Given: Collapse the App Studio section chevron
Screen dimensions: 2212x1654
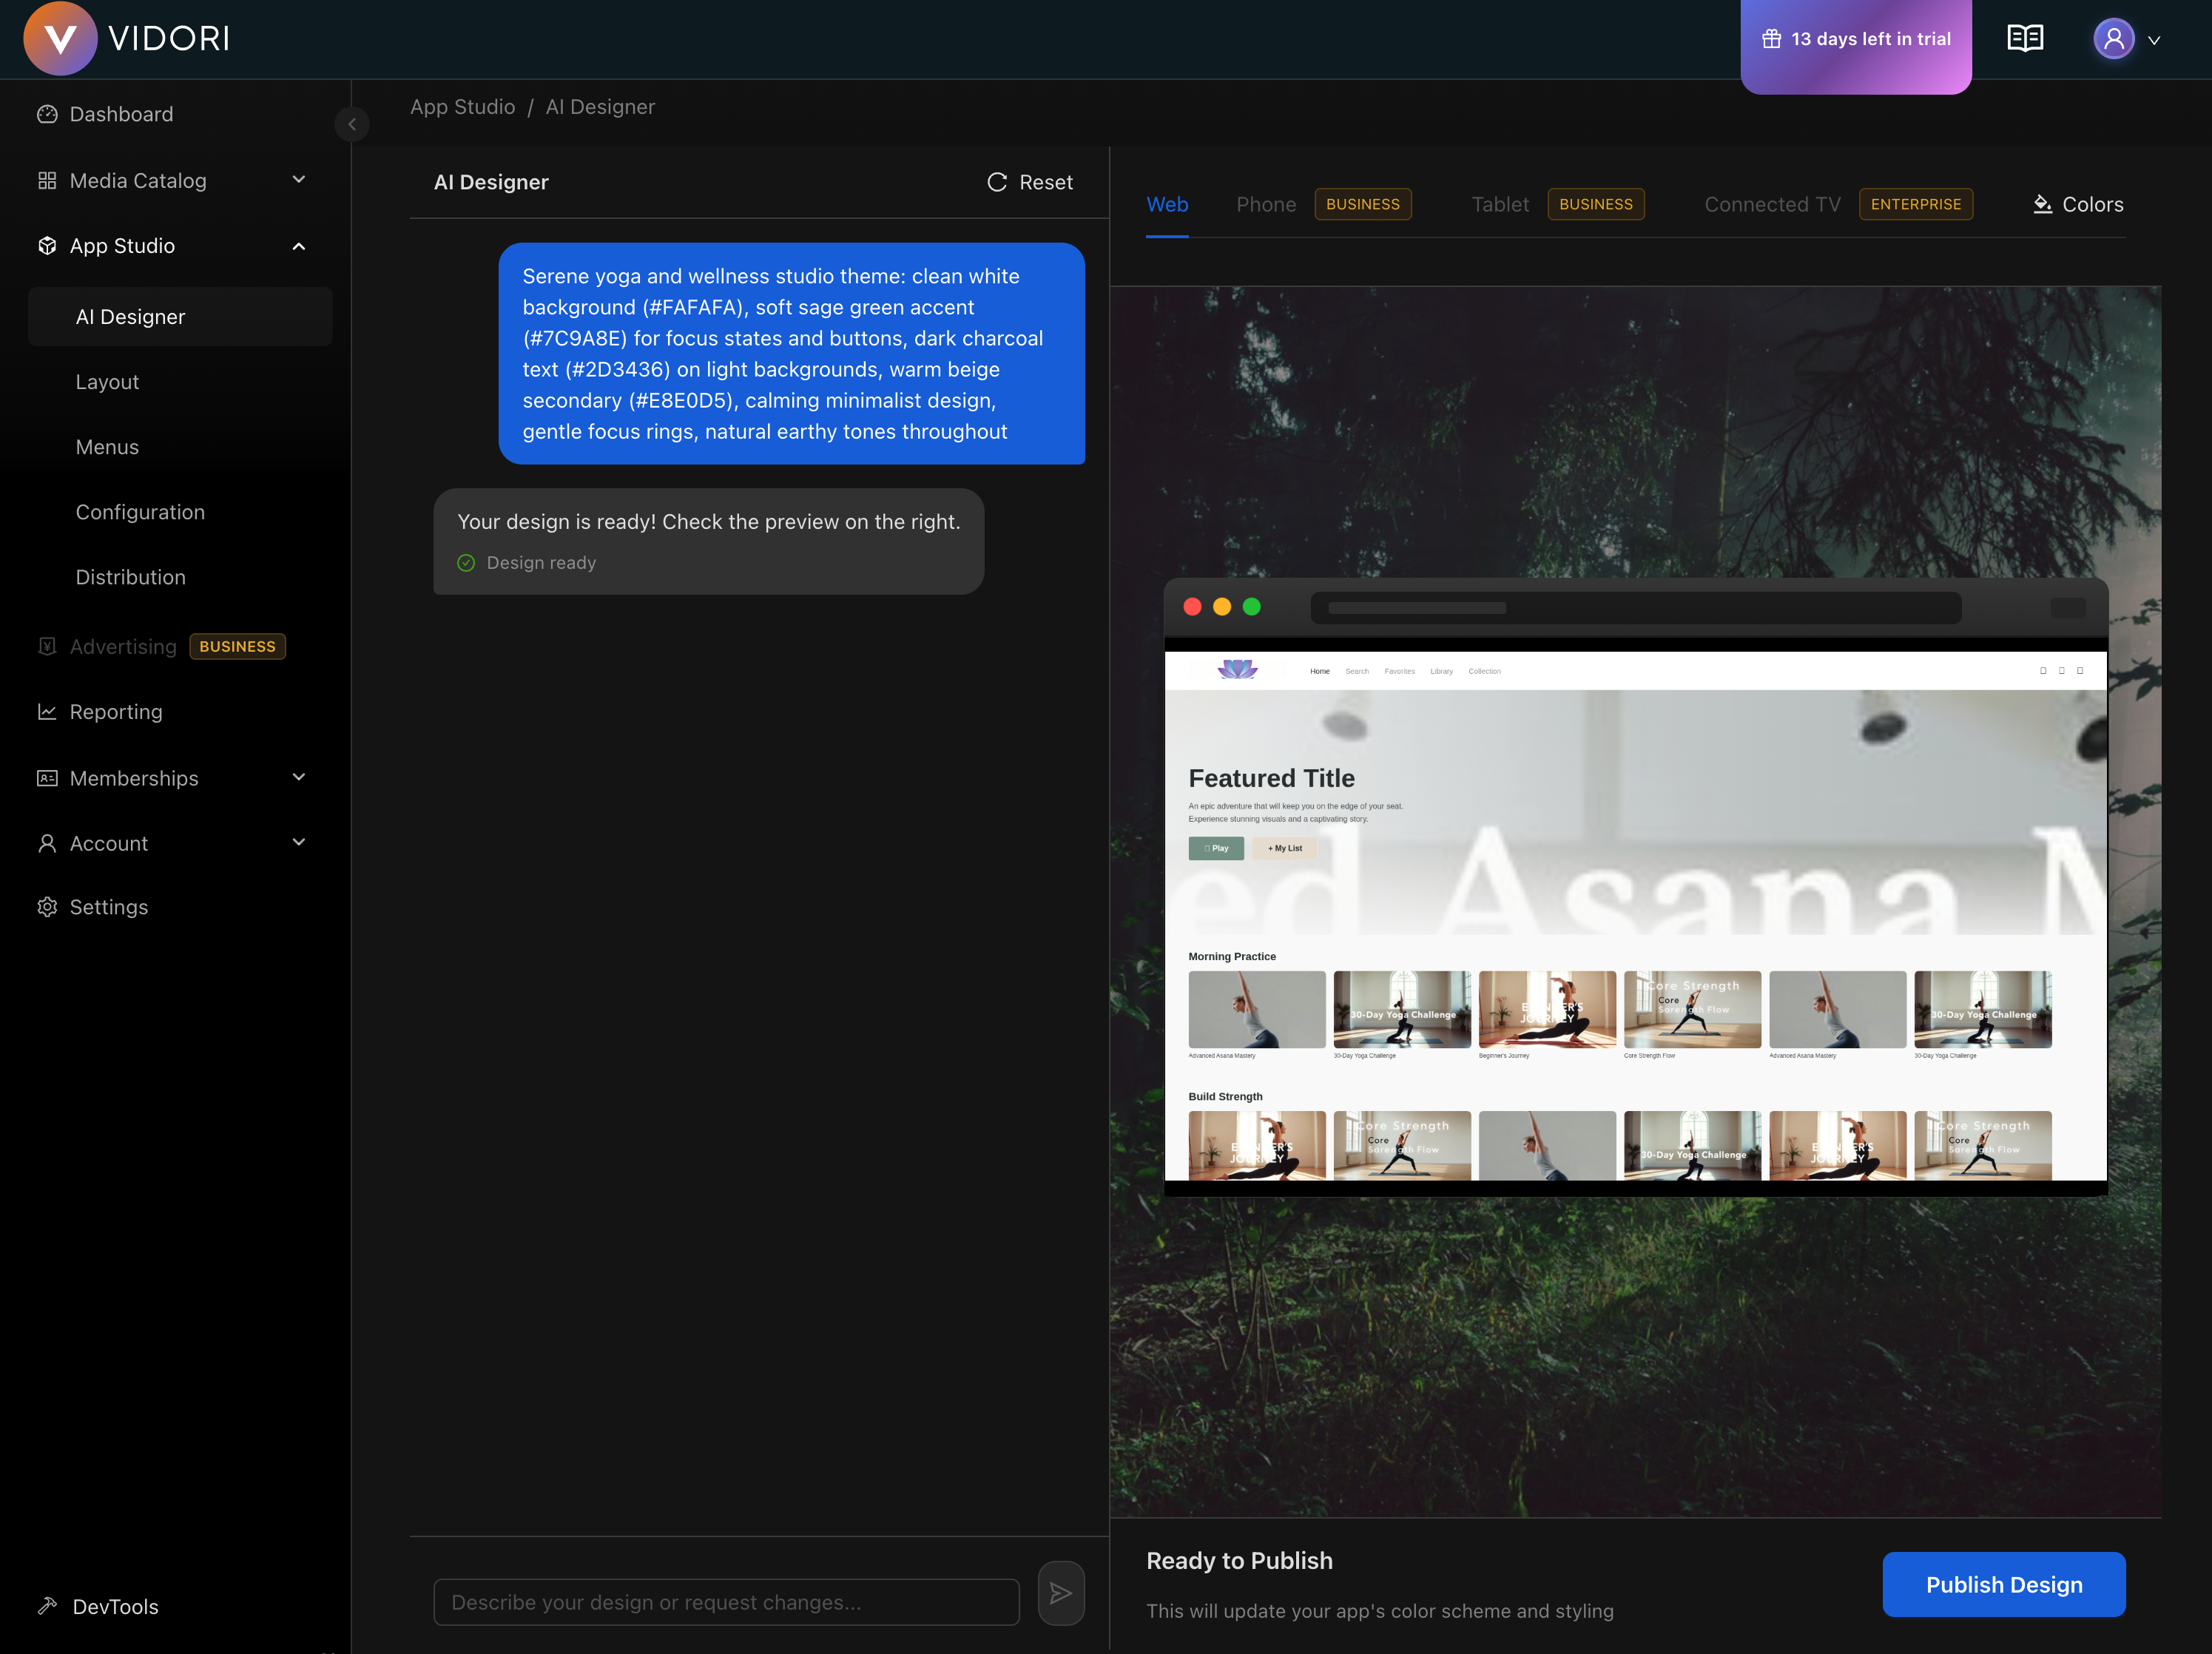Looking at the screenshot, I should pos(298,246).
